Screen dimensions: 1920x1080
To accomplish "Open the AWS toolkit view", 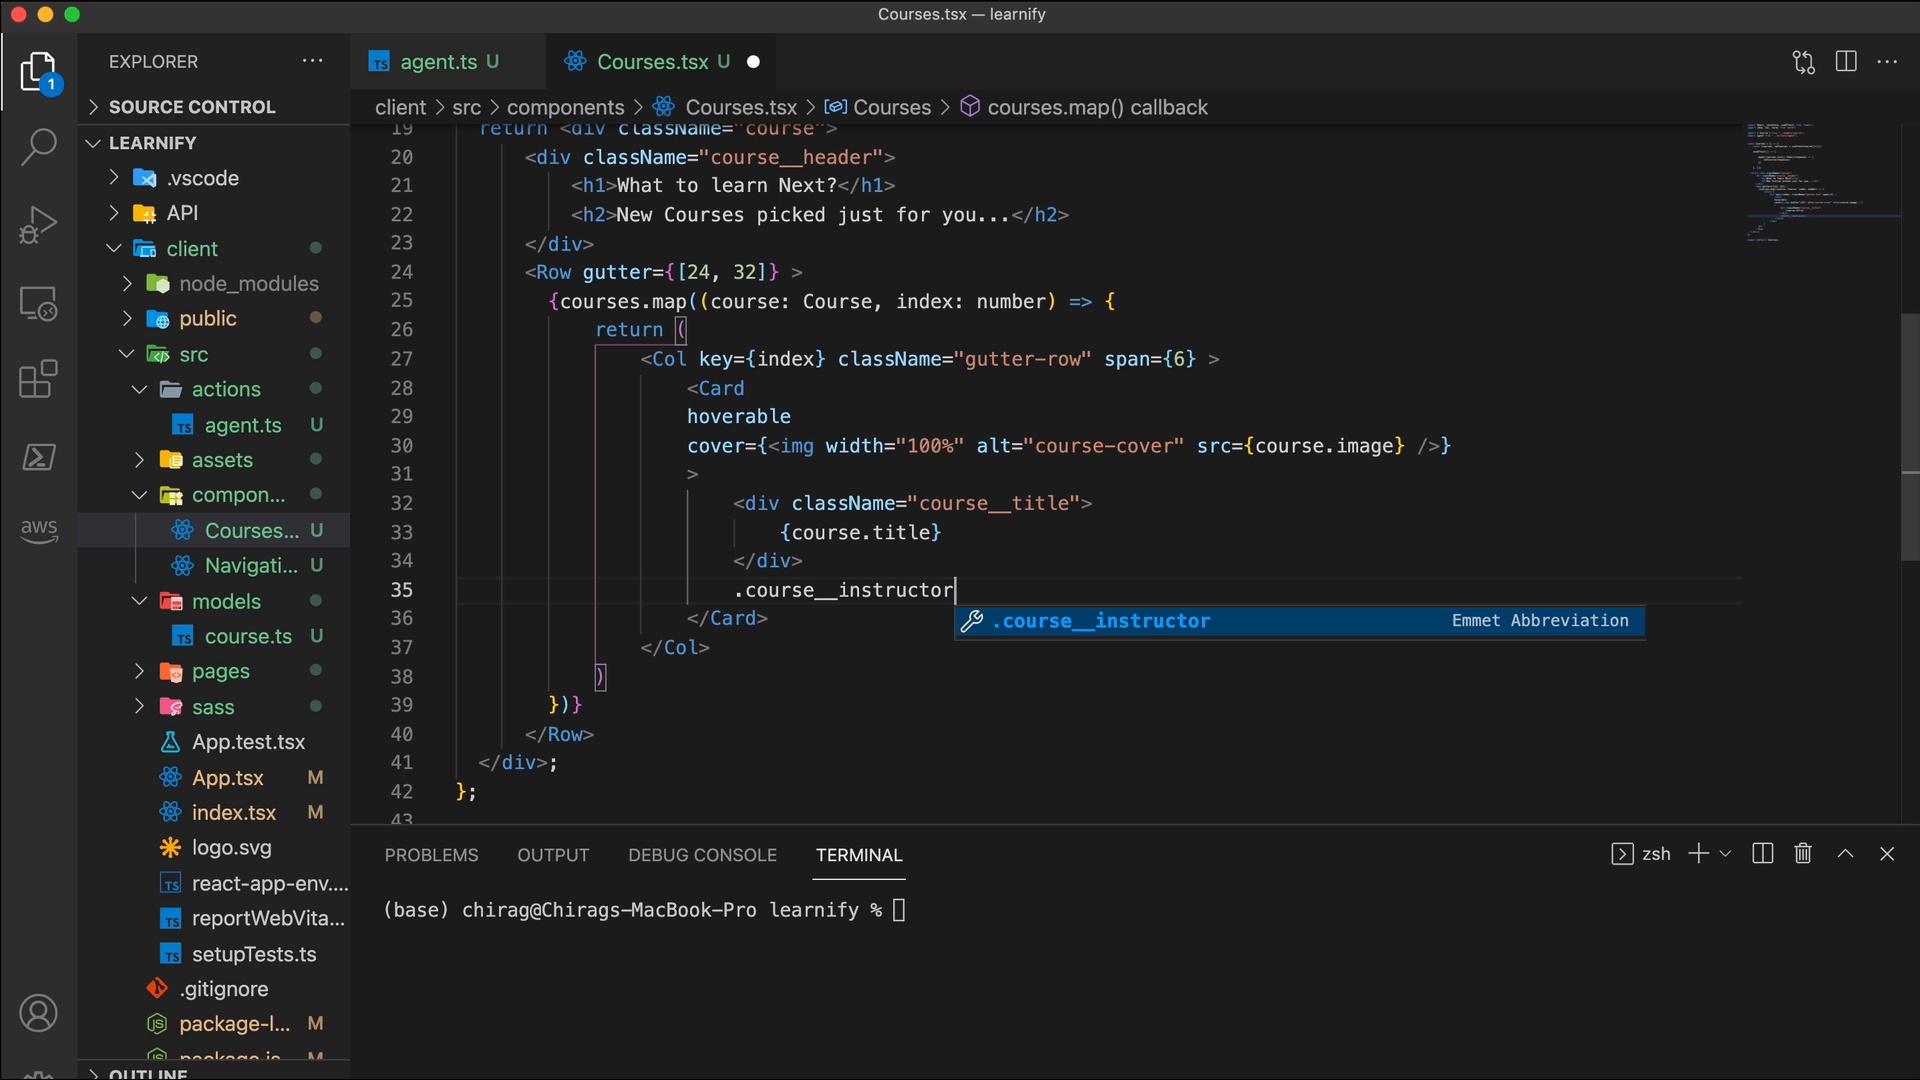I will pyautogui.click(x=38, y=530).
